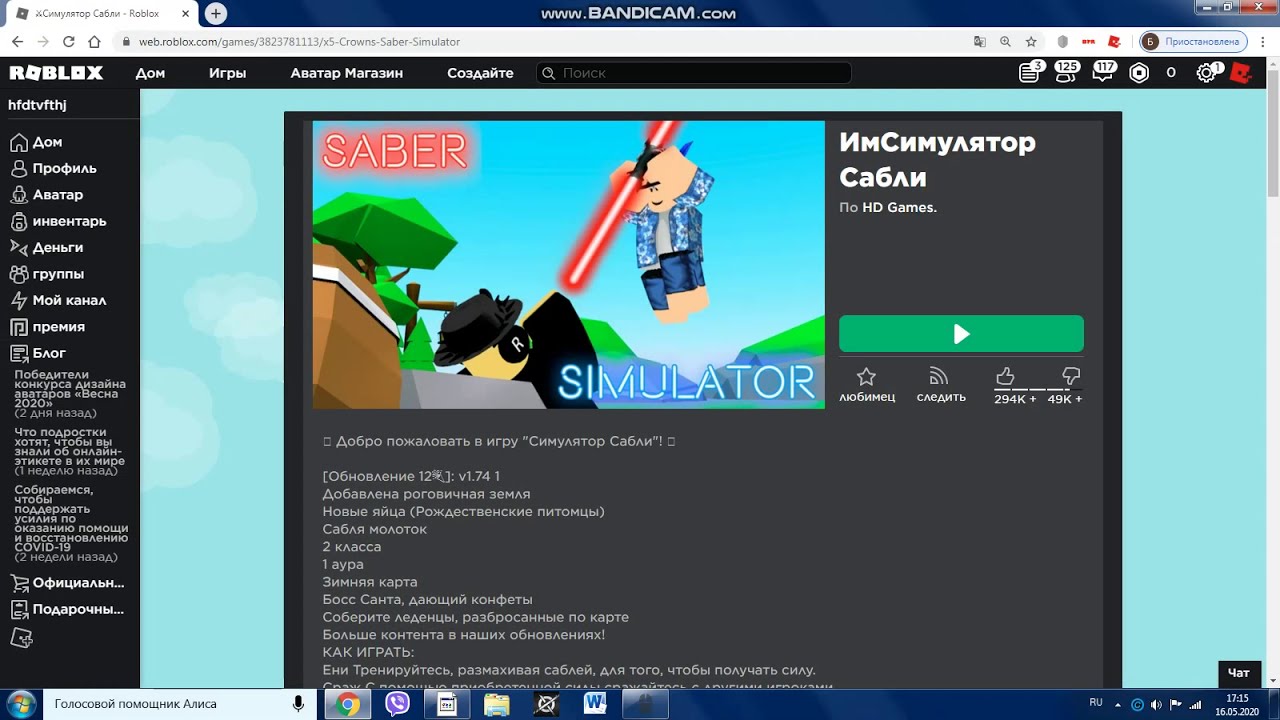Open the Robux balance icon
Image resolution: width=1280 pixels, height=720 pixels.
pyautogui.click(x=1139, y=72)
